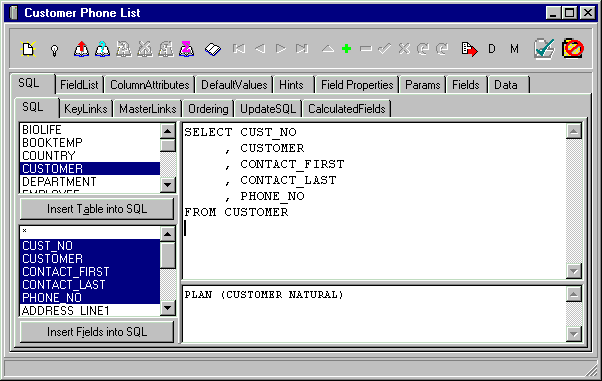Click the open book icon with blue edge
This screenshot has width=602, height=381.
point(213,49)
